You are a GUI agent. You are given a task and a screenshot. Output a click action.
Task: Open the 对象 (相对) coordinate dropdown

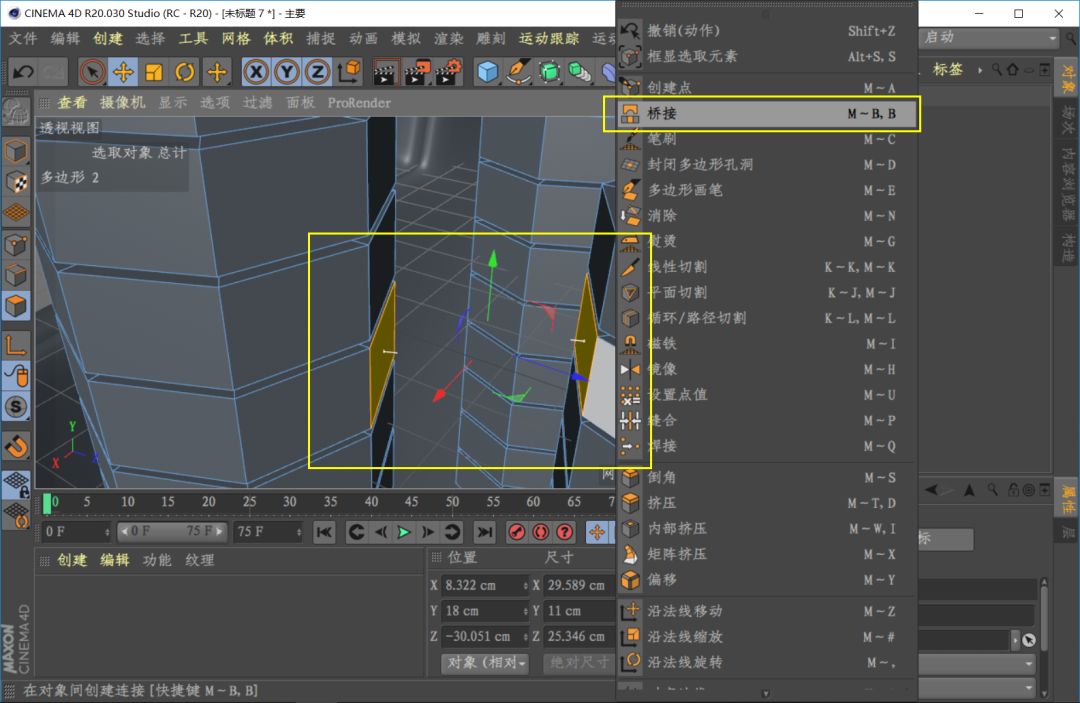point(486,663)
